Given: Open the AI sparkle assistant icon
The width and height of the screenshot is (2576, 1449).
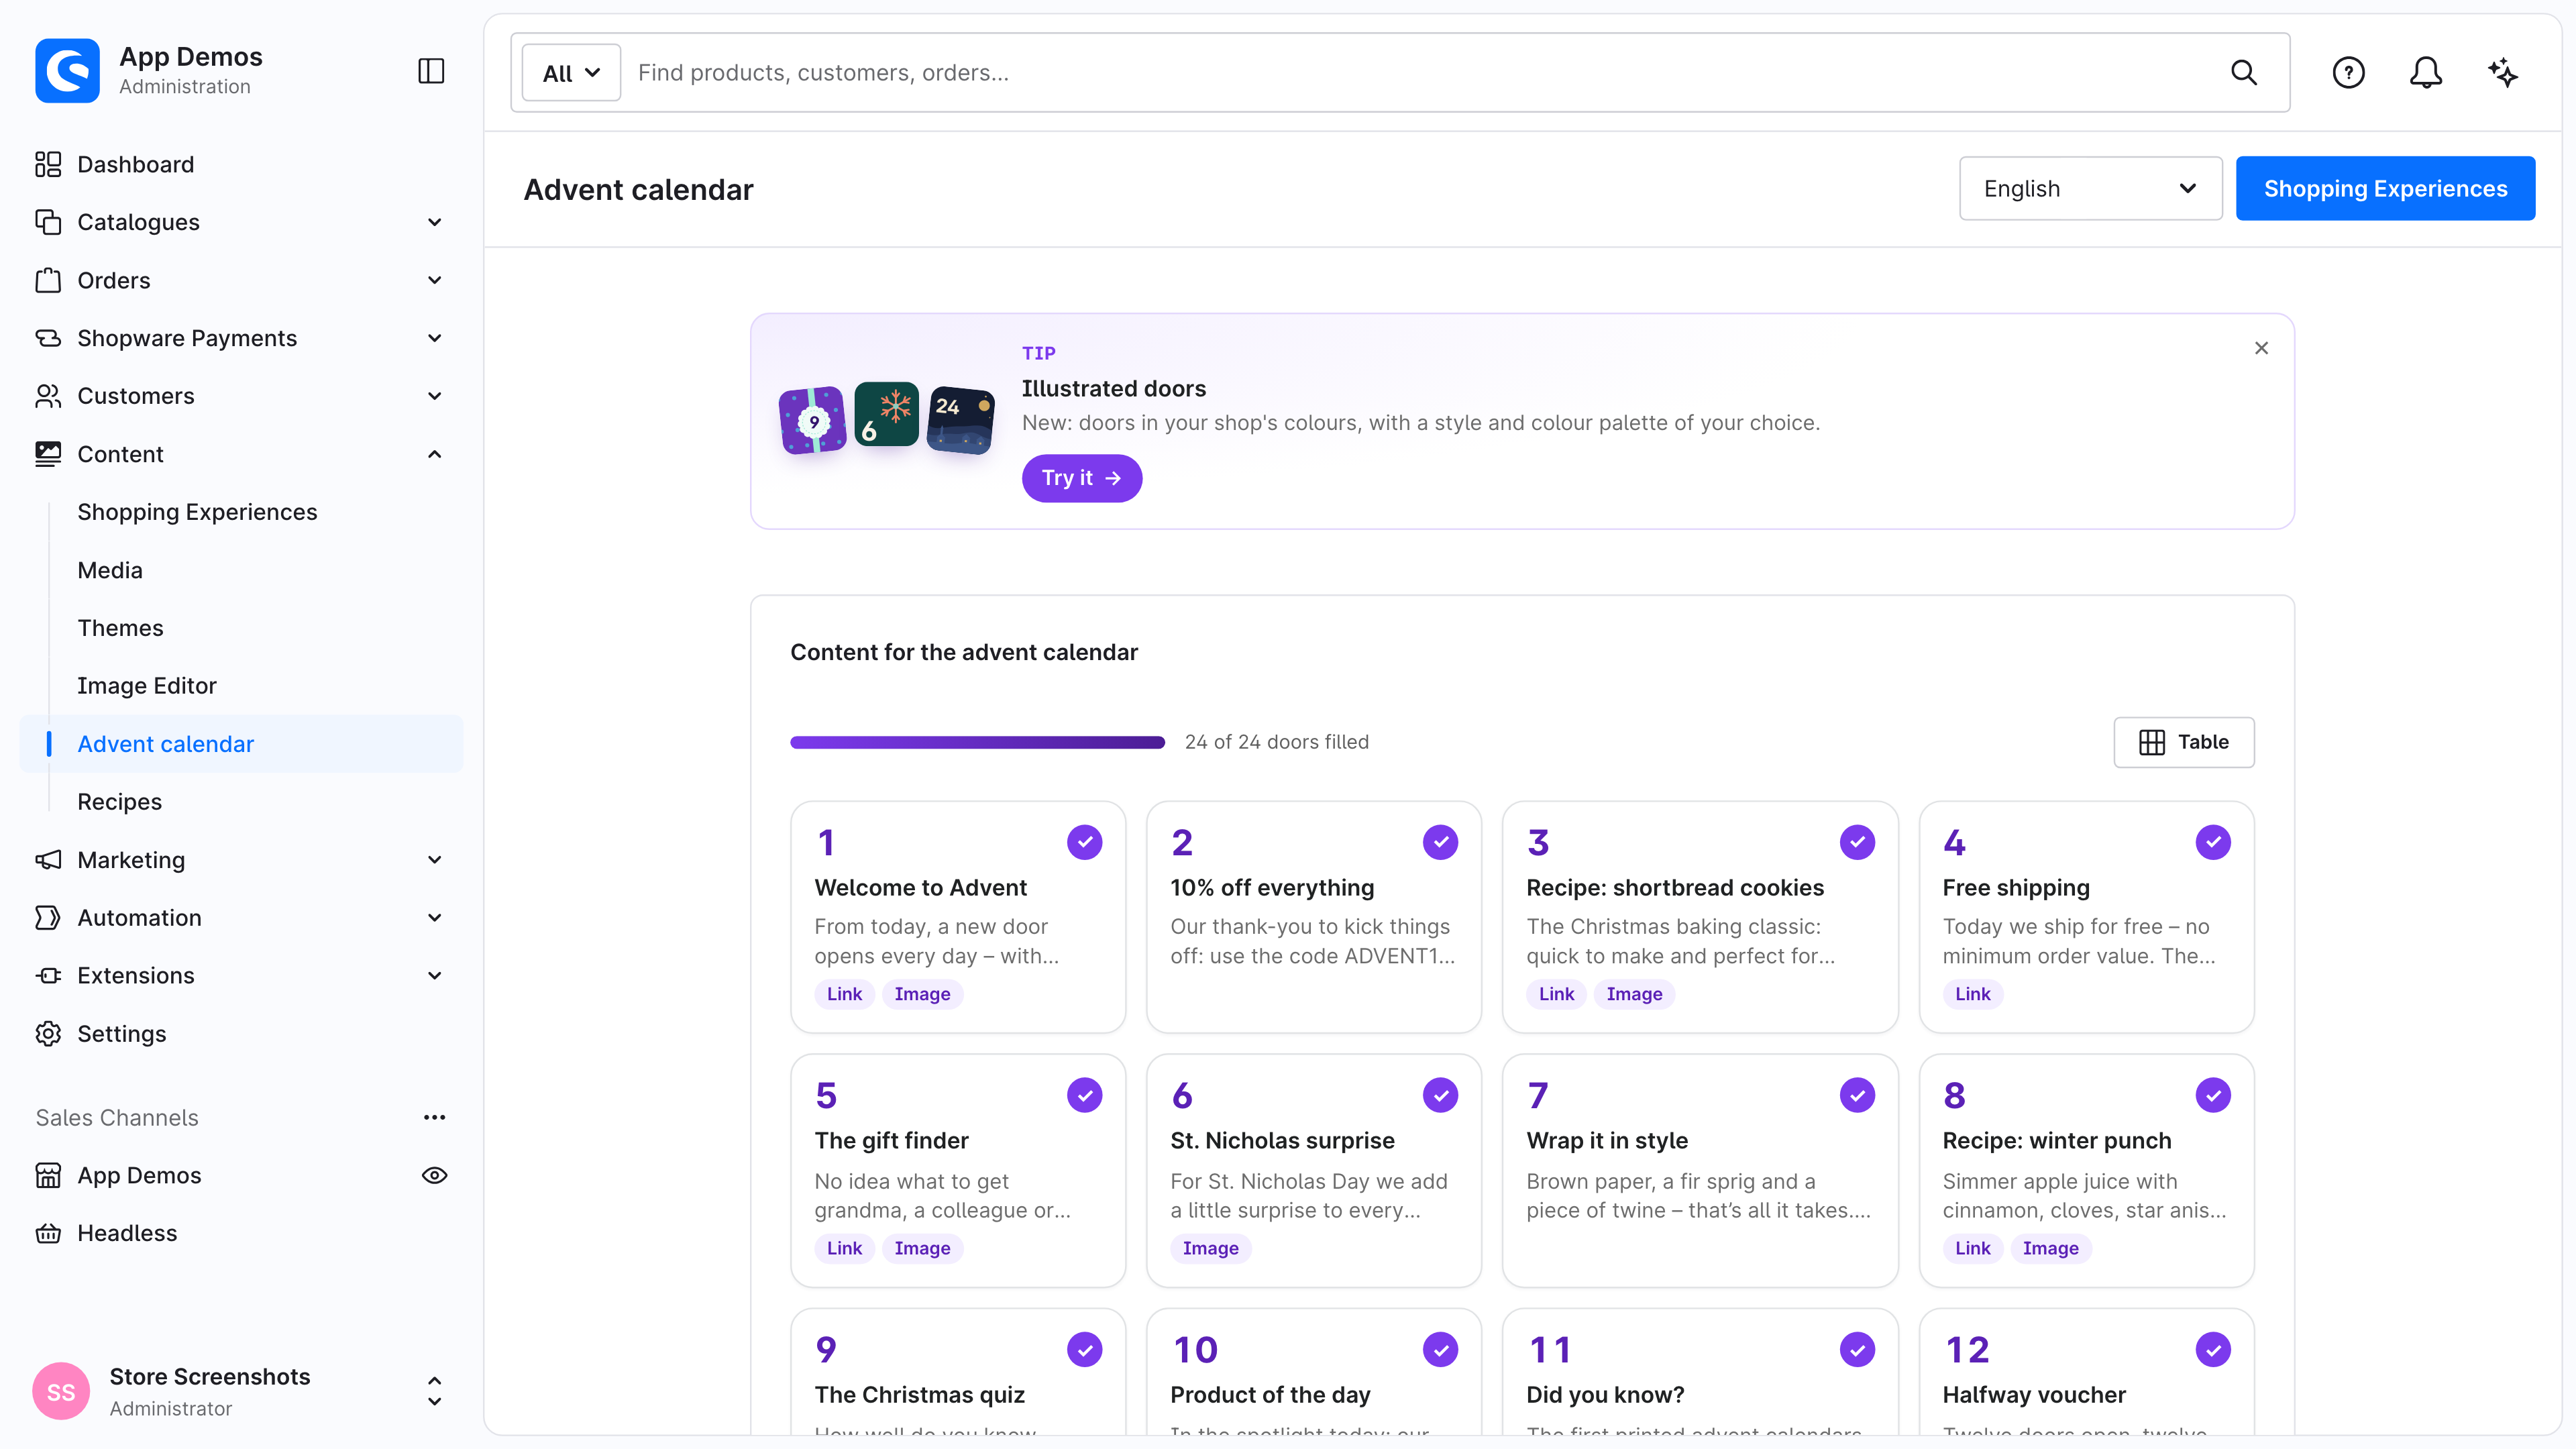Looking at the screenshot, I should (2503, 72).
